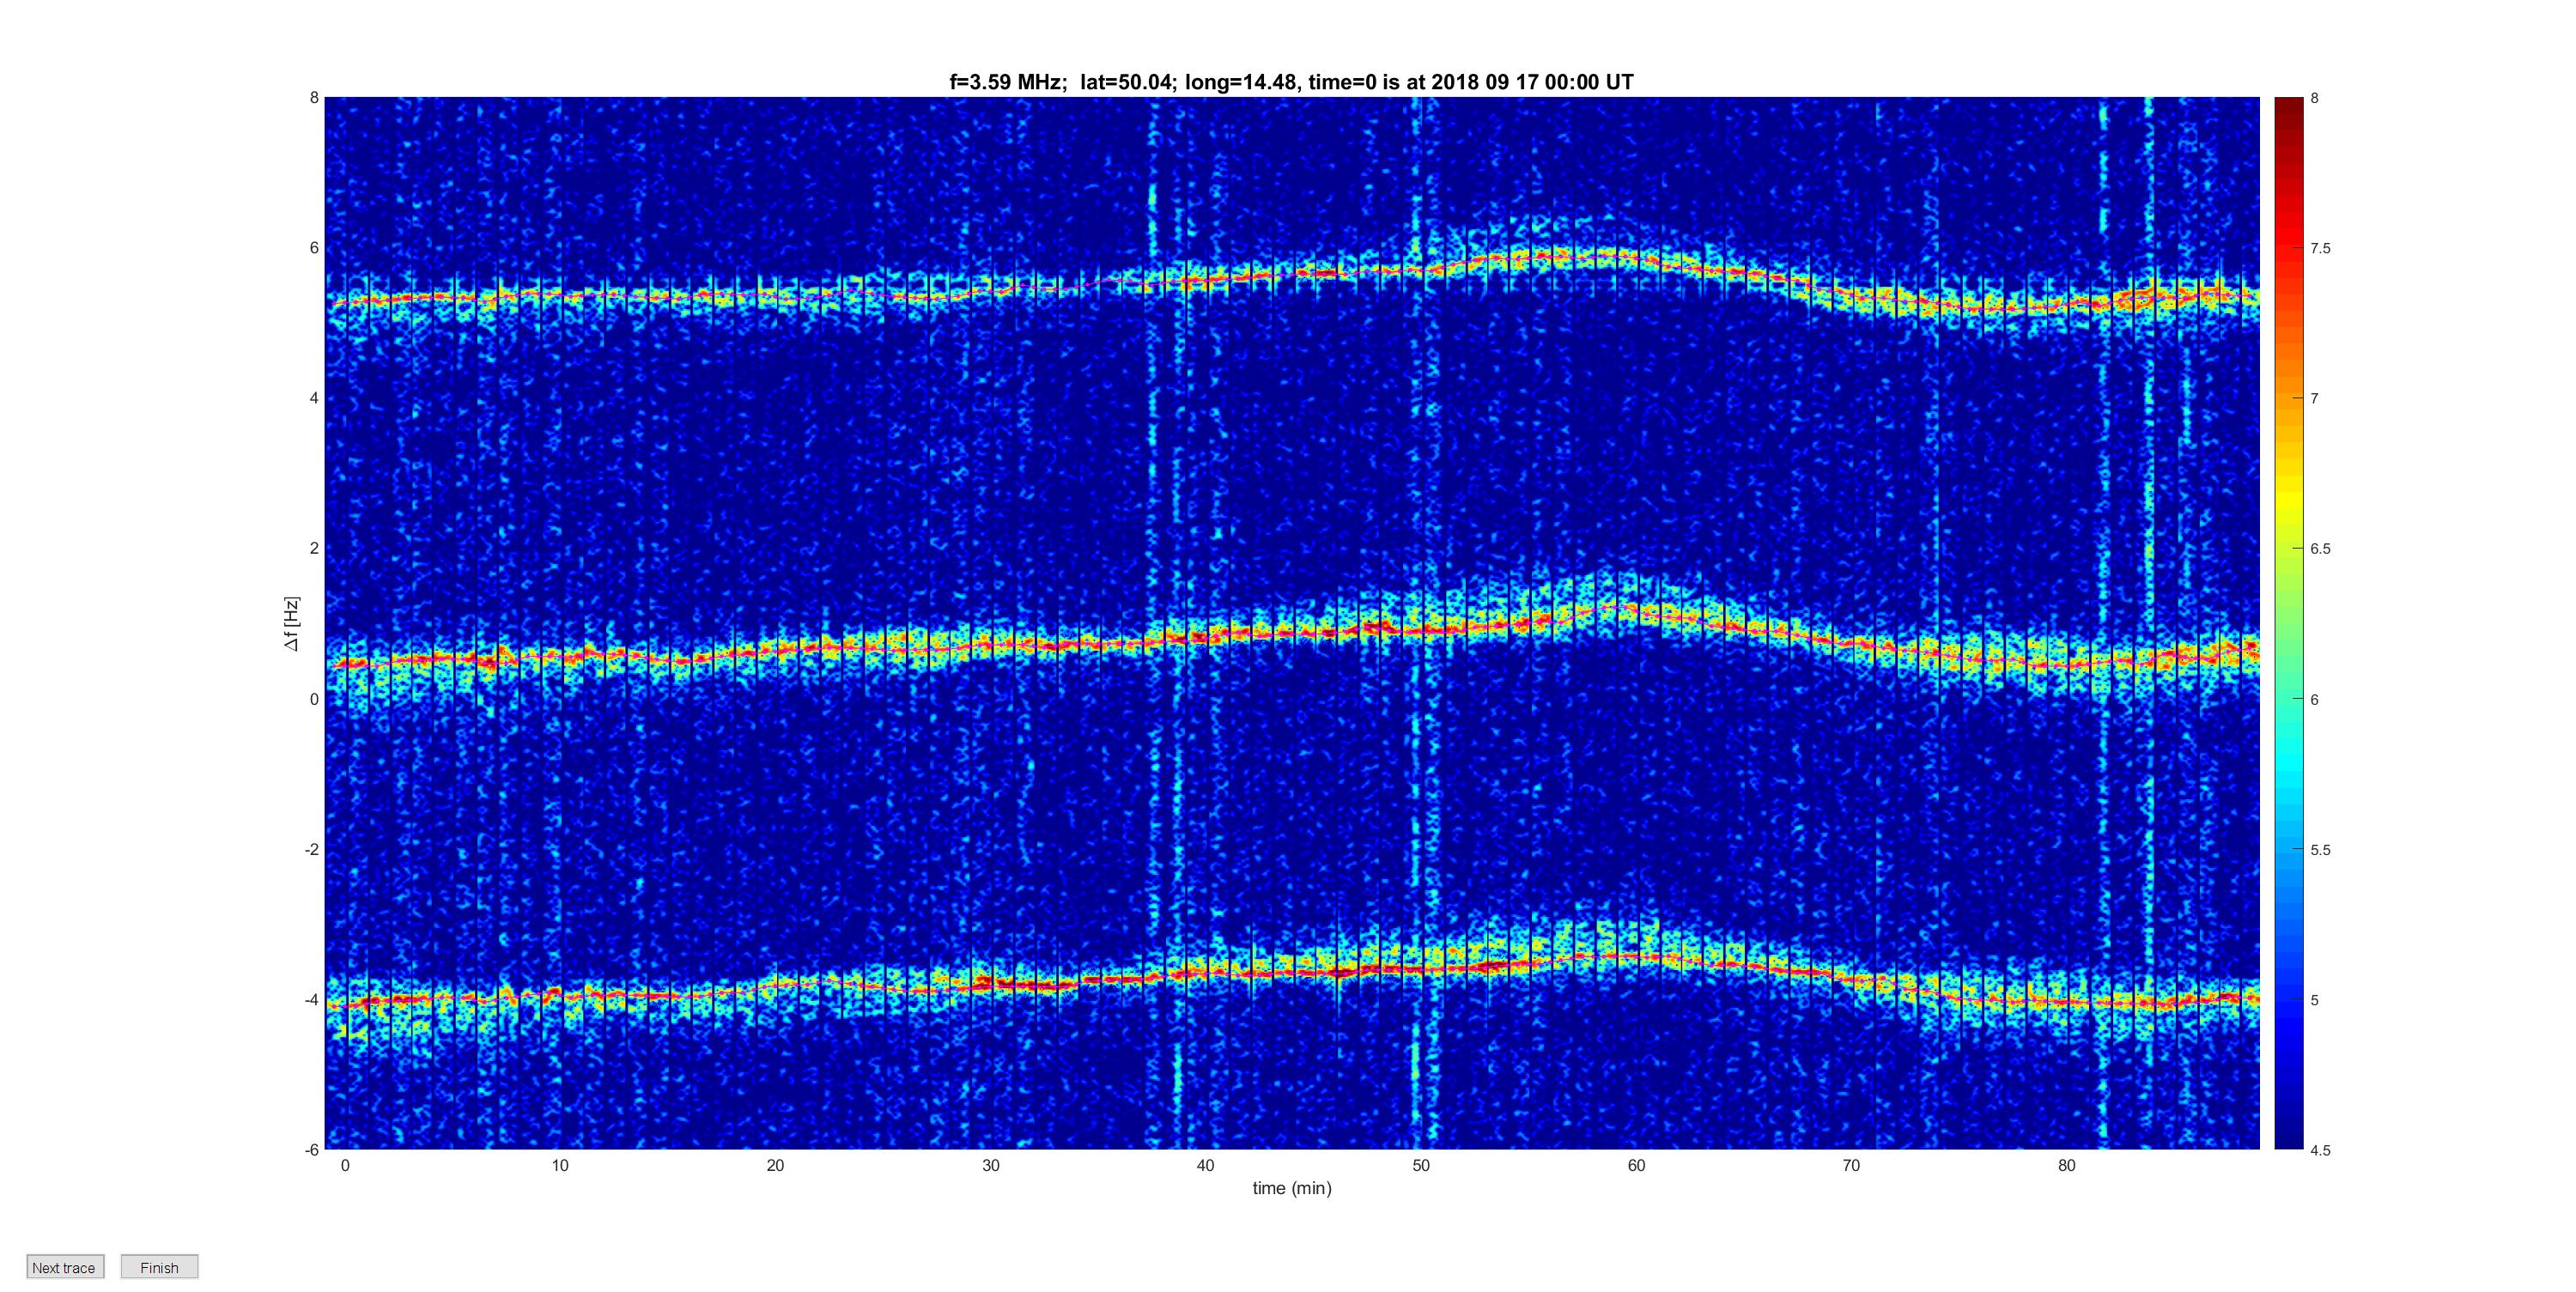Screen dimensions: 2576x1292
Task: Click the upper trace near 5.3 Hz at 10 min
Action: pyautogui.click(x=560, y=295)
